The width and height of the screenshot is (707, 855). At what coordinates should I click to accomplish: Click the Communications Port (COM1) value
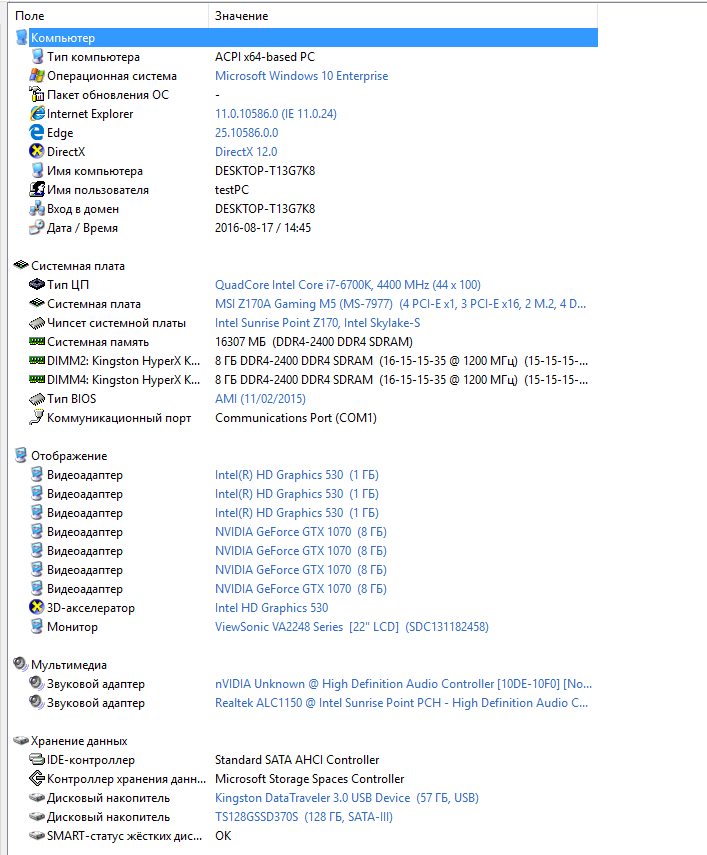pyautogui.click(x=296, y=418)
